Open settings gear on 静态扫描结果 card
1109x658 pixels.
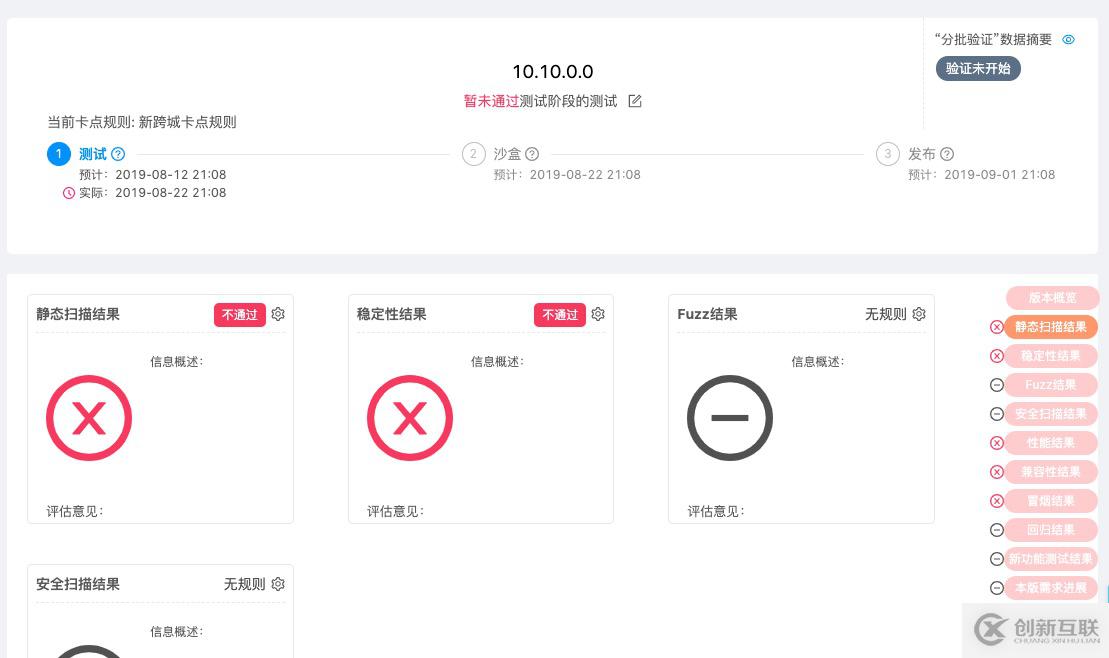[278, 314]
